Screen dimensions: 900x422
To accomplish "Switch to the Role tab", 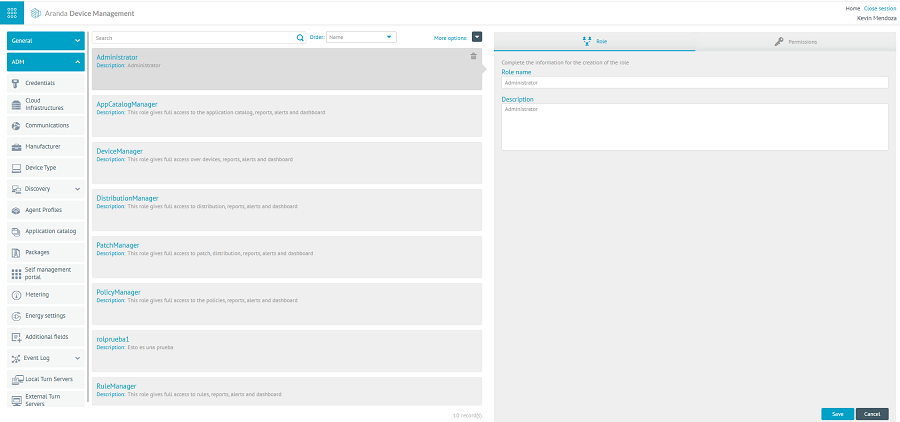I will pos(595,41).
